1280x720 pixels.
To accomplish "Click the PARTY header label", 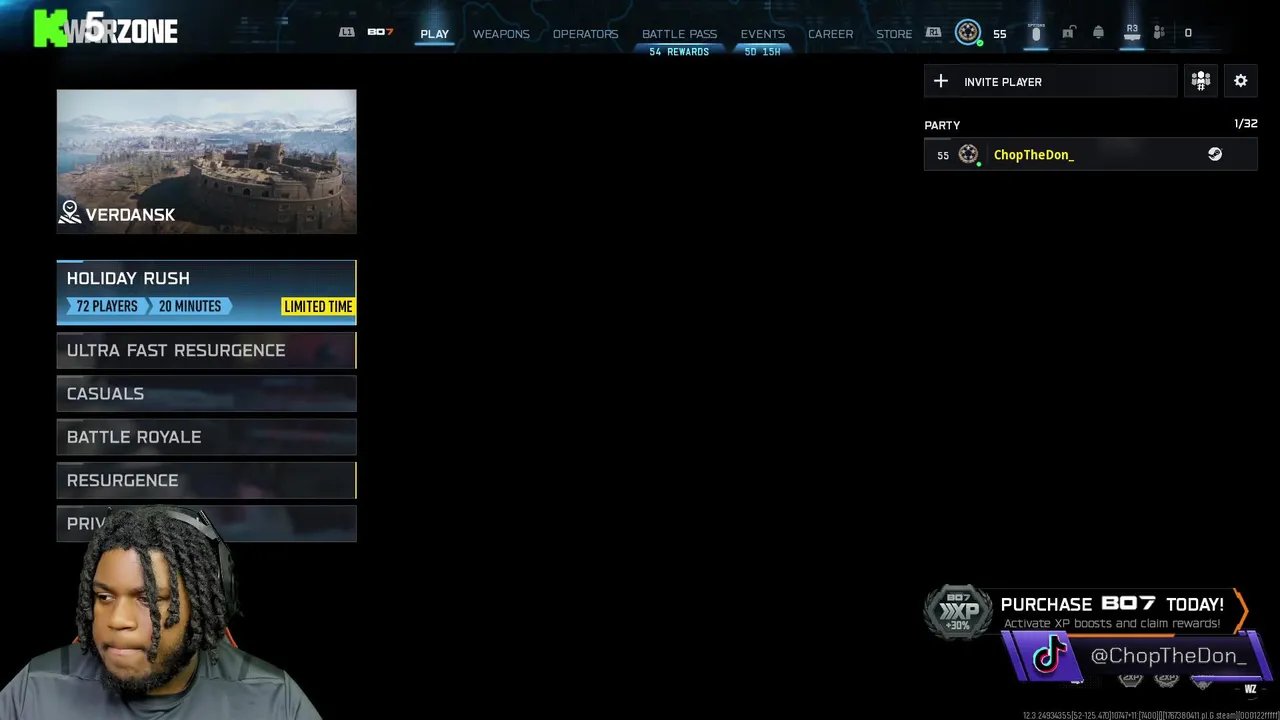I will (x=942, y=125).
